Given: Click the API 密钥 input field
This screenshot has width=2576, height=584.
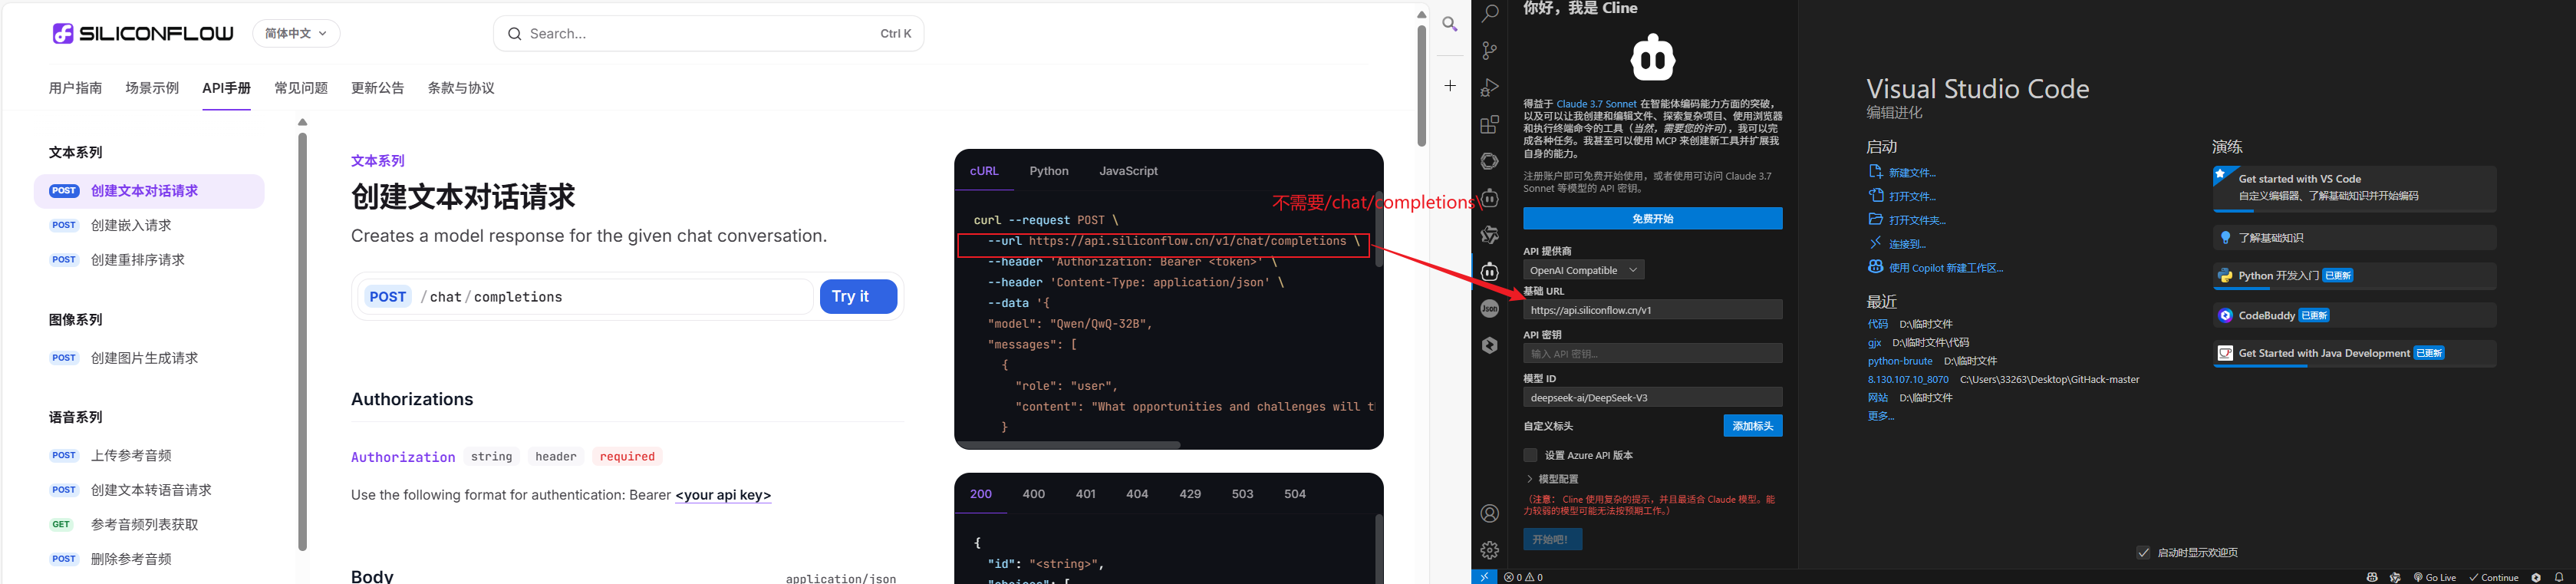Looking at the screenshot, I should click(x=1652, y=353).
